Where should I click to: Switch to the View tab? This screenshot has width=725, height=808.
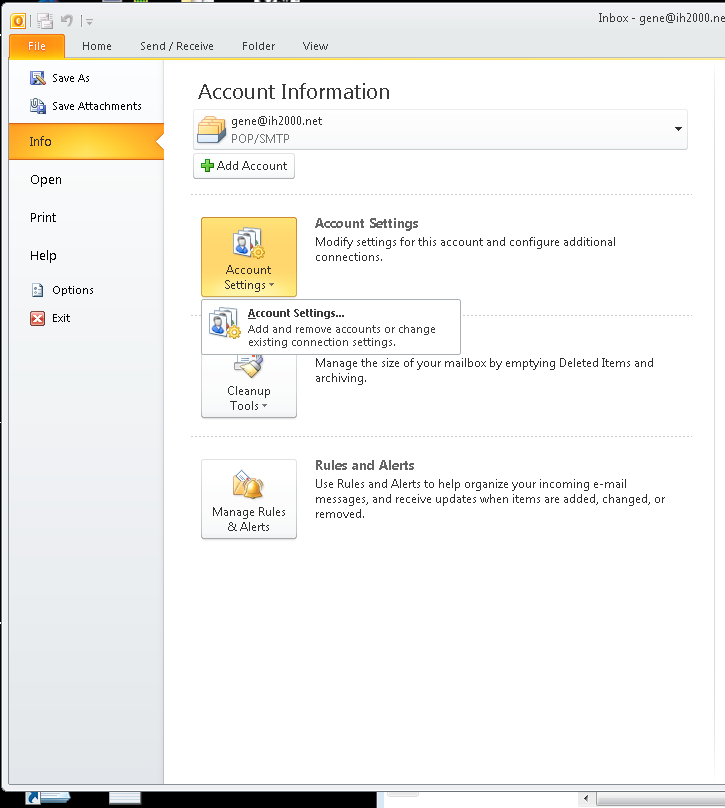(315, 46)
